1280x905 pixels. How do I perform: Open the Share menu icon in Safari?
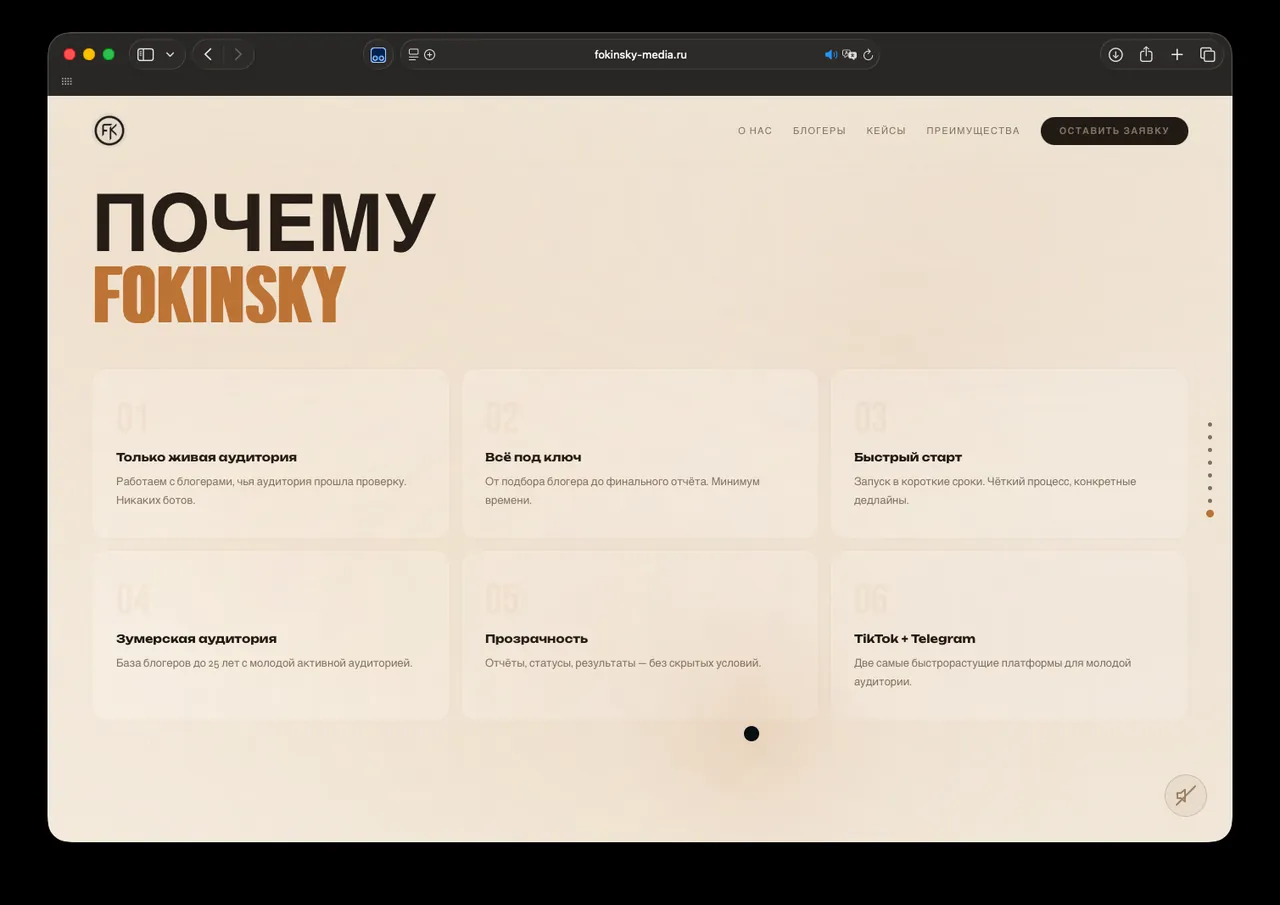click(x=1146, y=54)
